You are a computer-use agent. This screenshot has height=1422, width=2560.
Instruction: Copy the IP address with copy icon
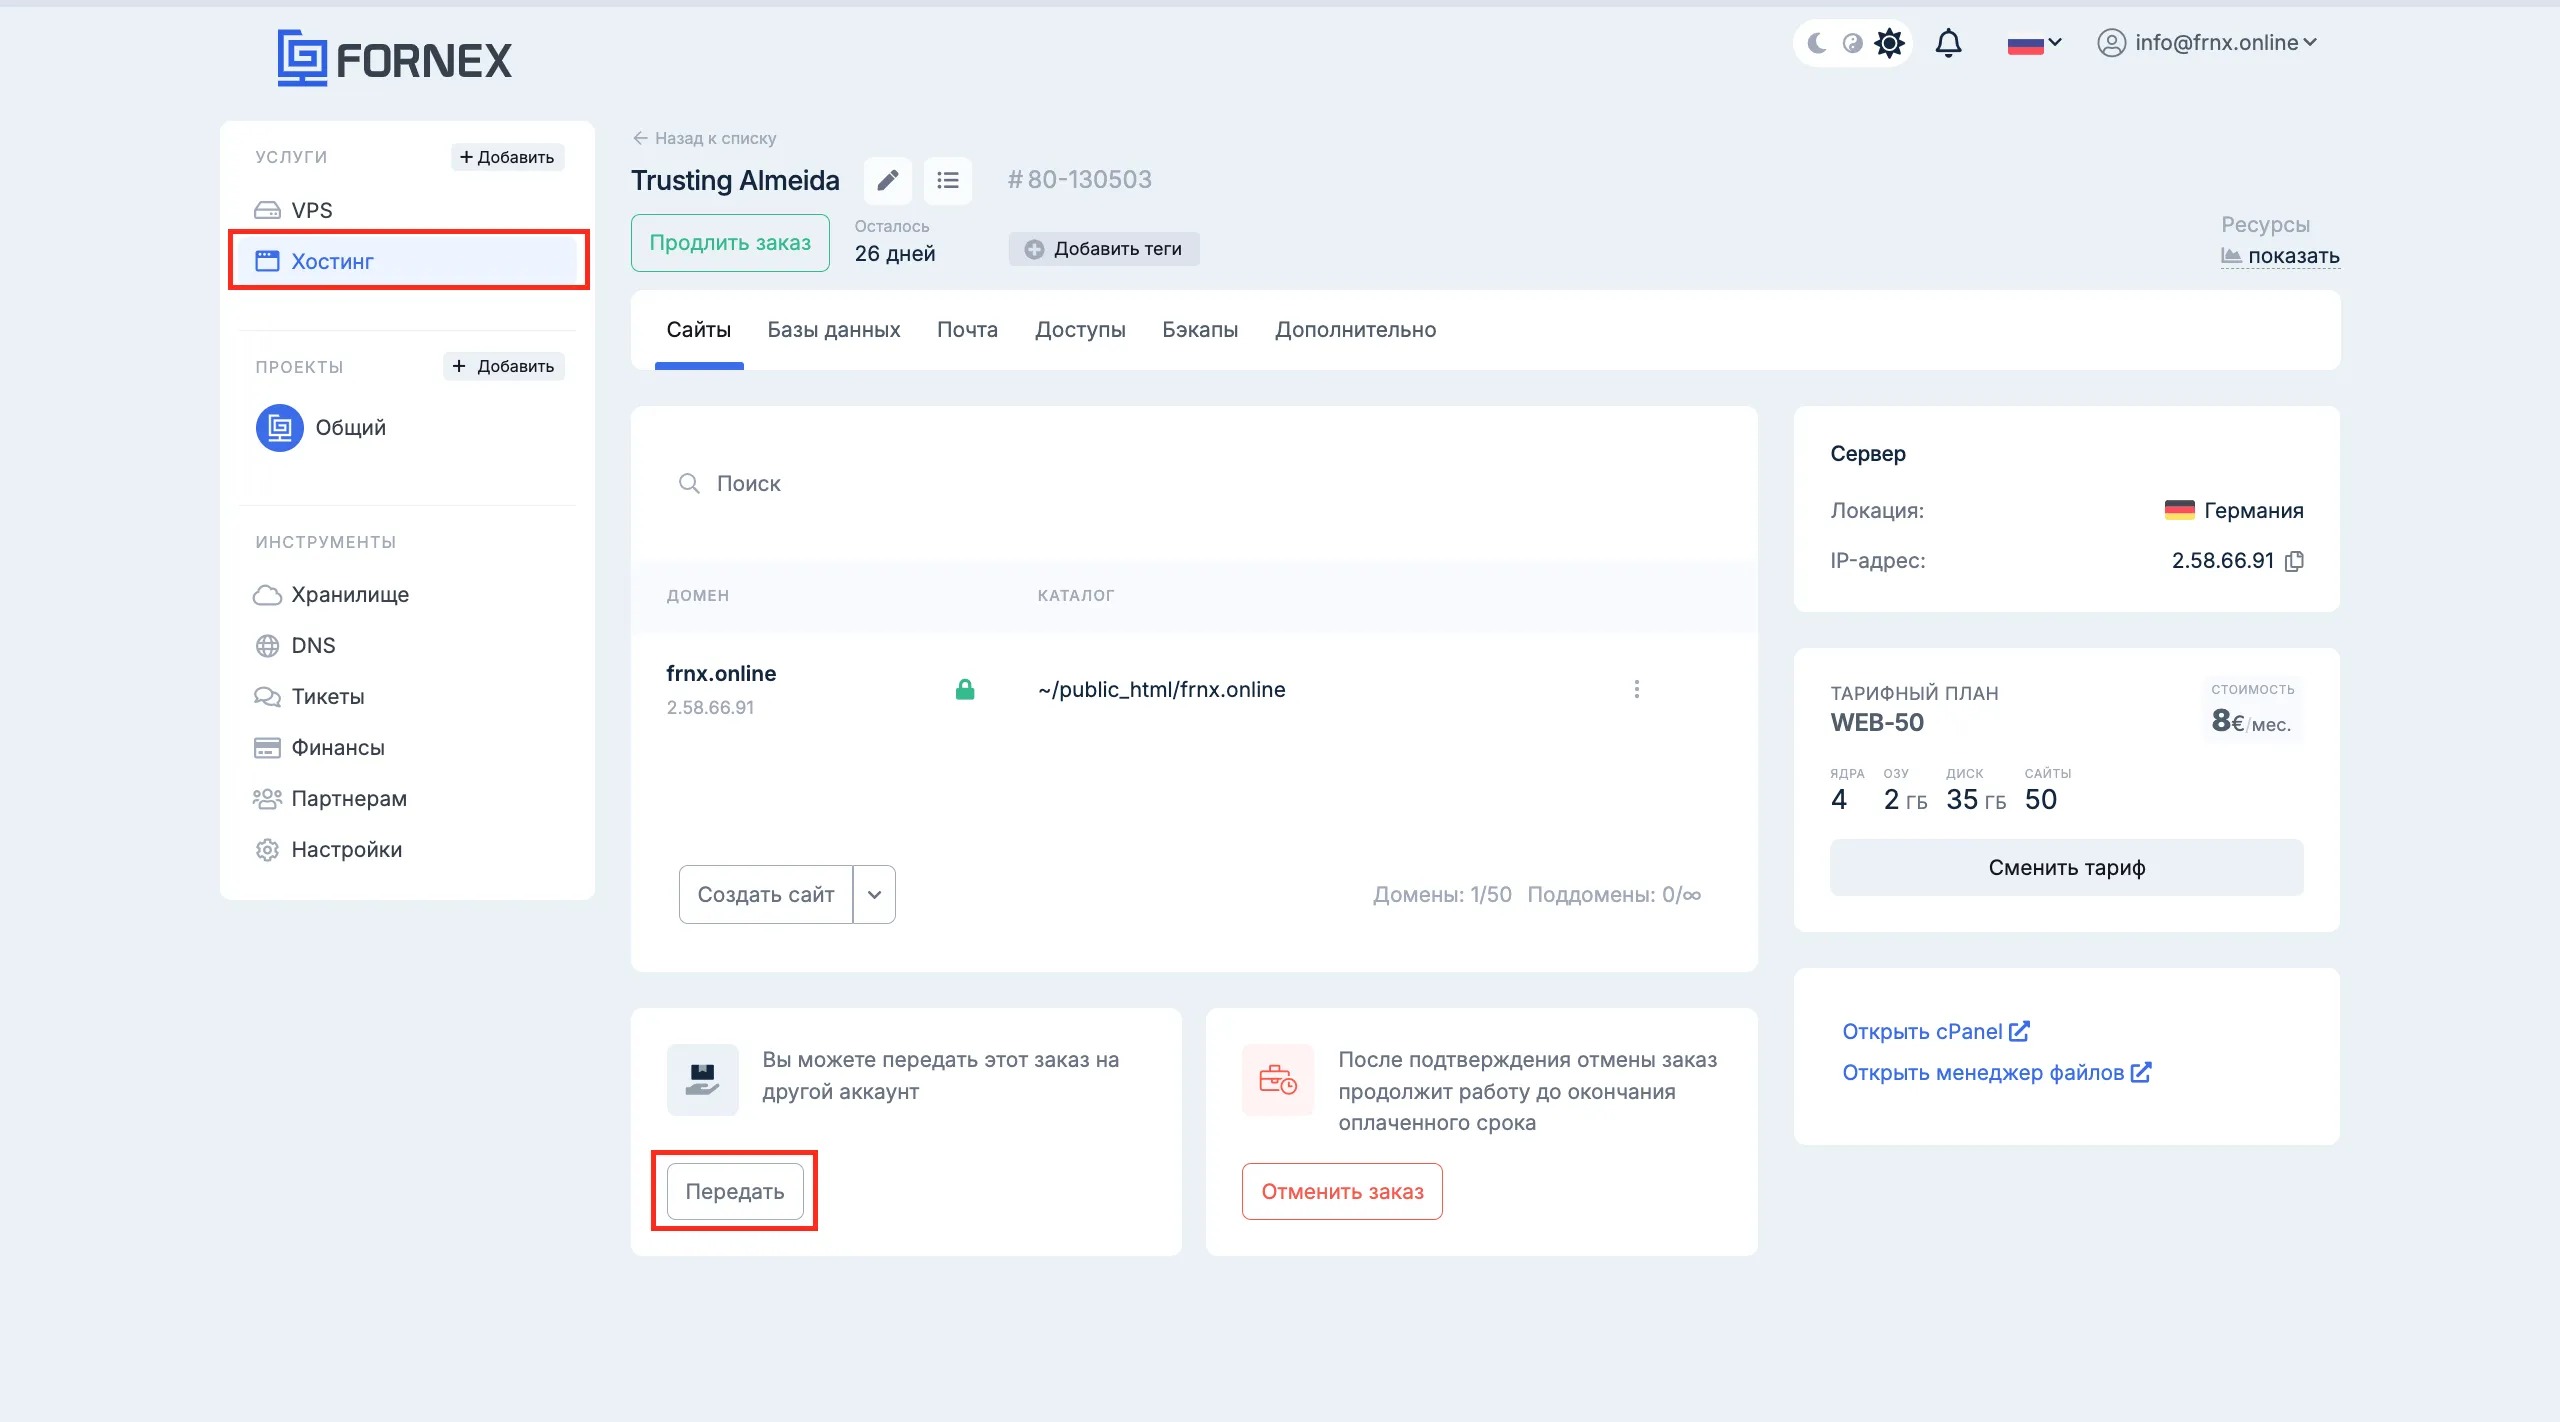coord(2295,561)
